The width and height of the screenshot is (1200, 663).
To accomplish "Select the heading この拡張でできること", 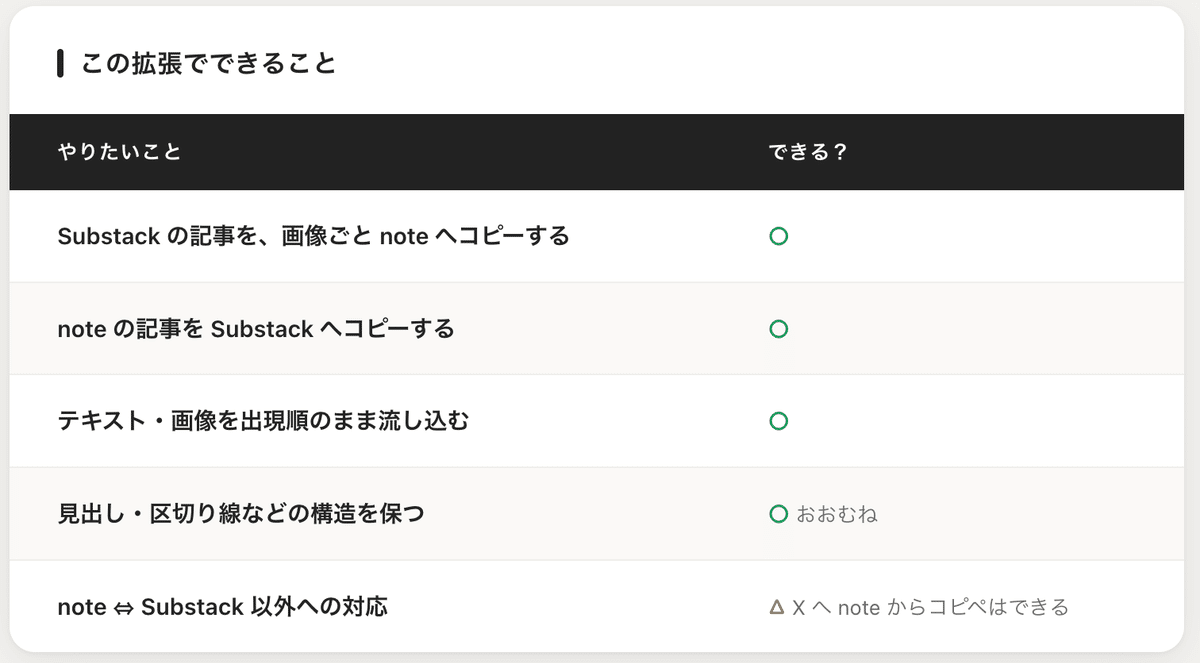I will pos(208,64).
